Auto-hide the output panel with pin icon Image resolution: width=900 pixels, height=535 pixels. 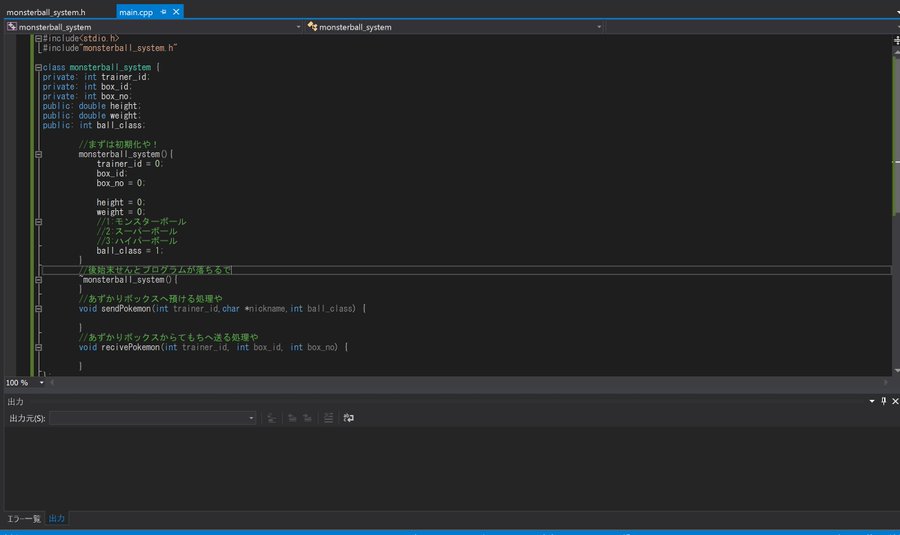point(883,401)
